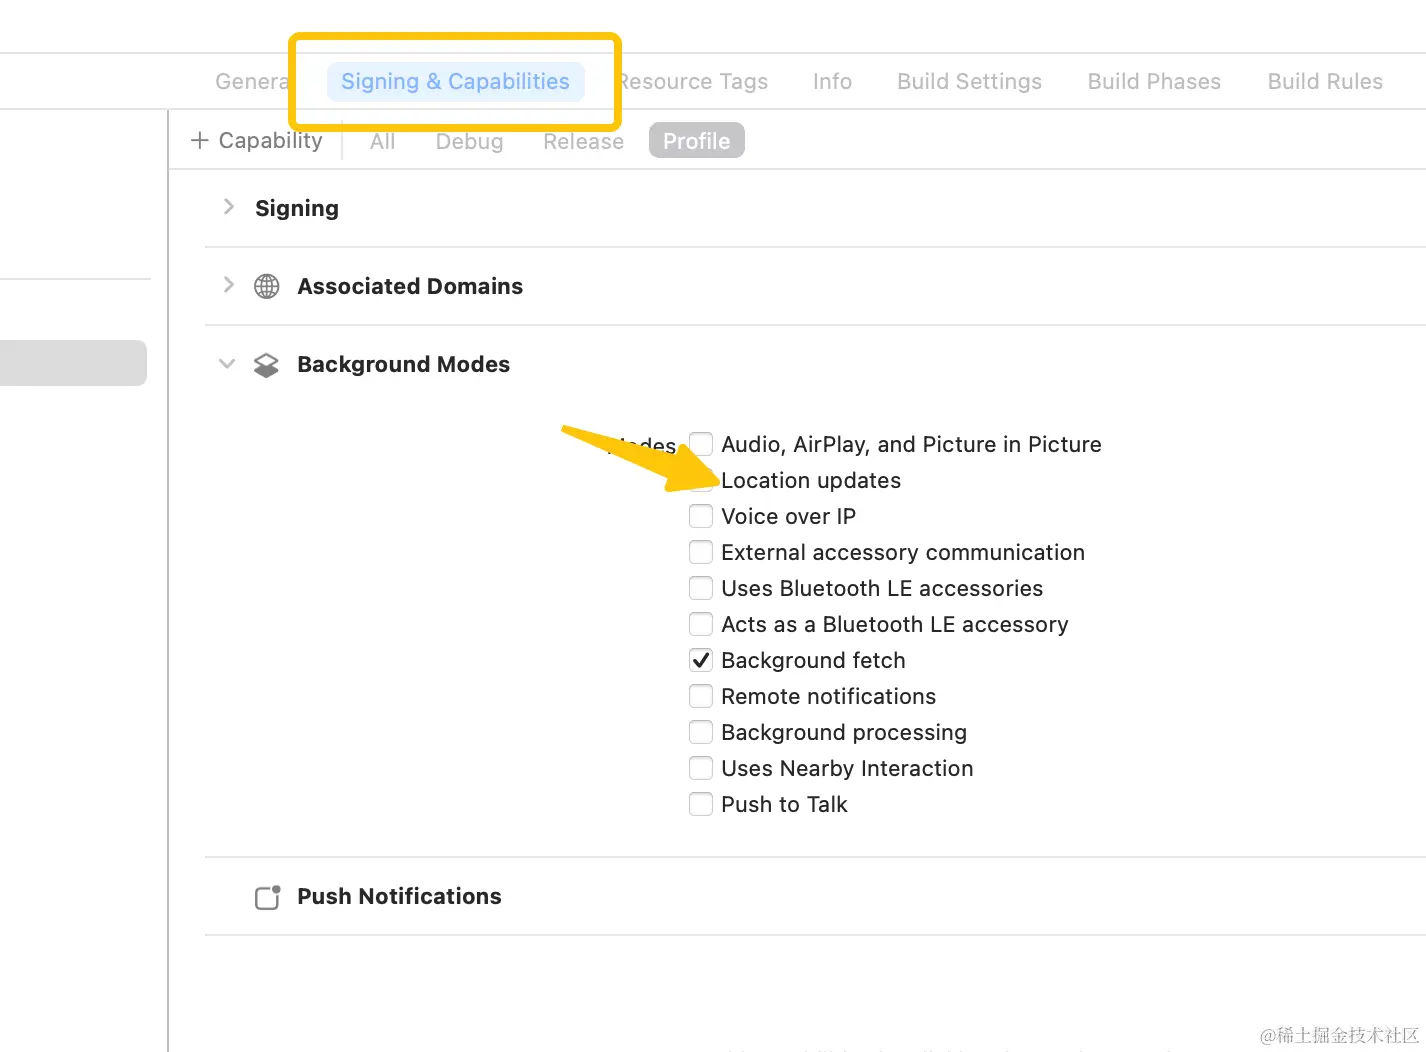1426x1052 pixels.
Task: Select the highlighted sidebar target row
Action: (x=73, y=363)
